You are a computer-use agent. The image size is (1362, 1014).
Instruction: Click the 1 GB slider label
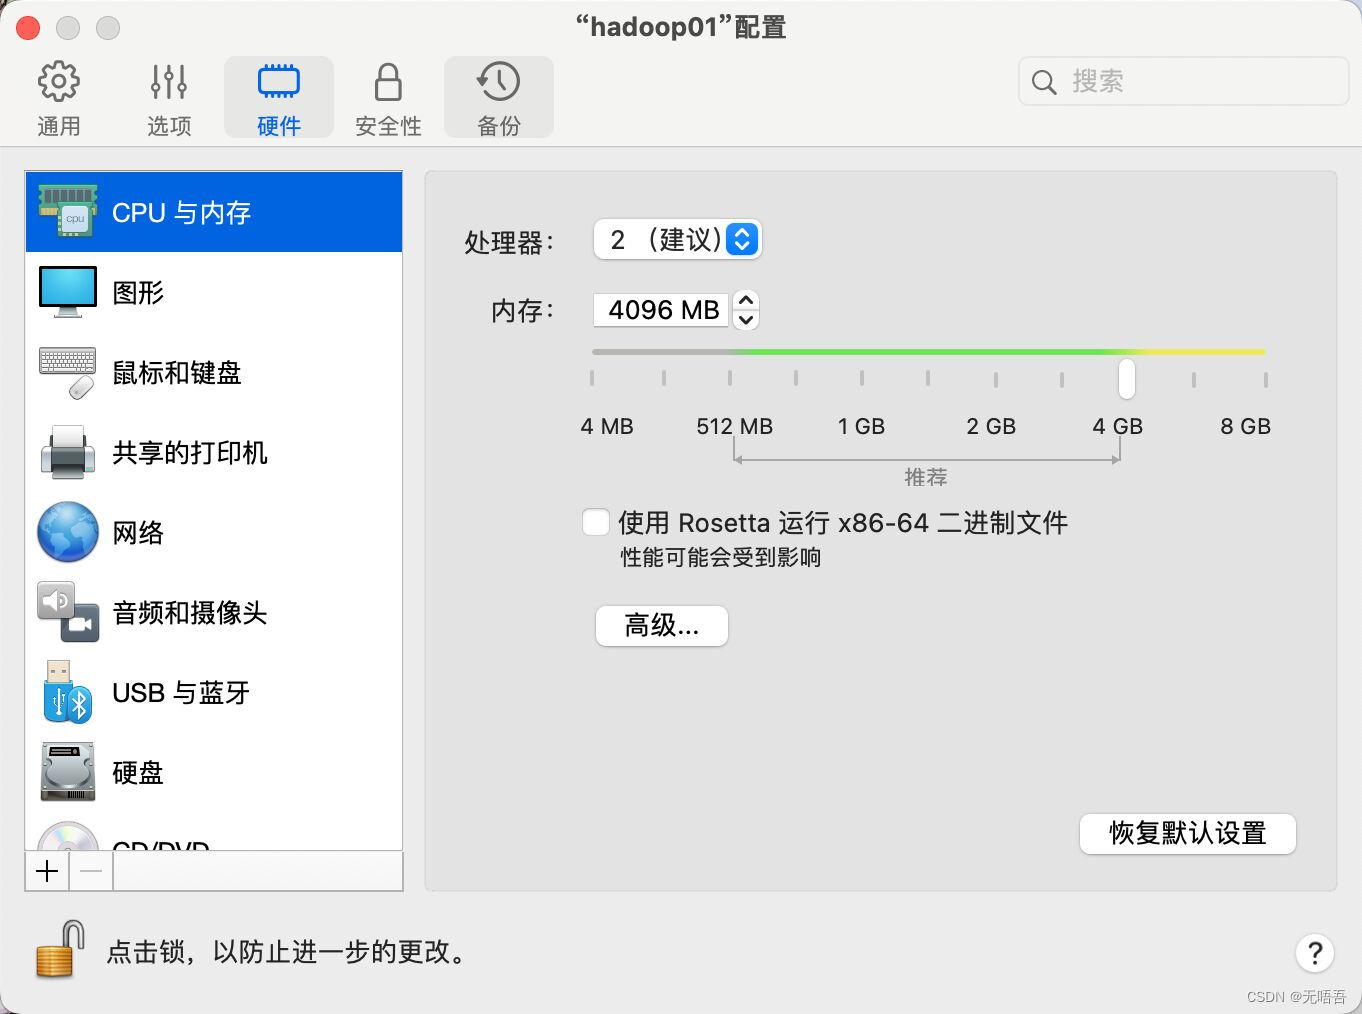pos(861,426)
